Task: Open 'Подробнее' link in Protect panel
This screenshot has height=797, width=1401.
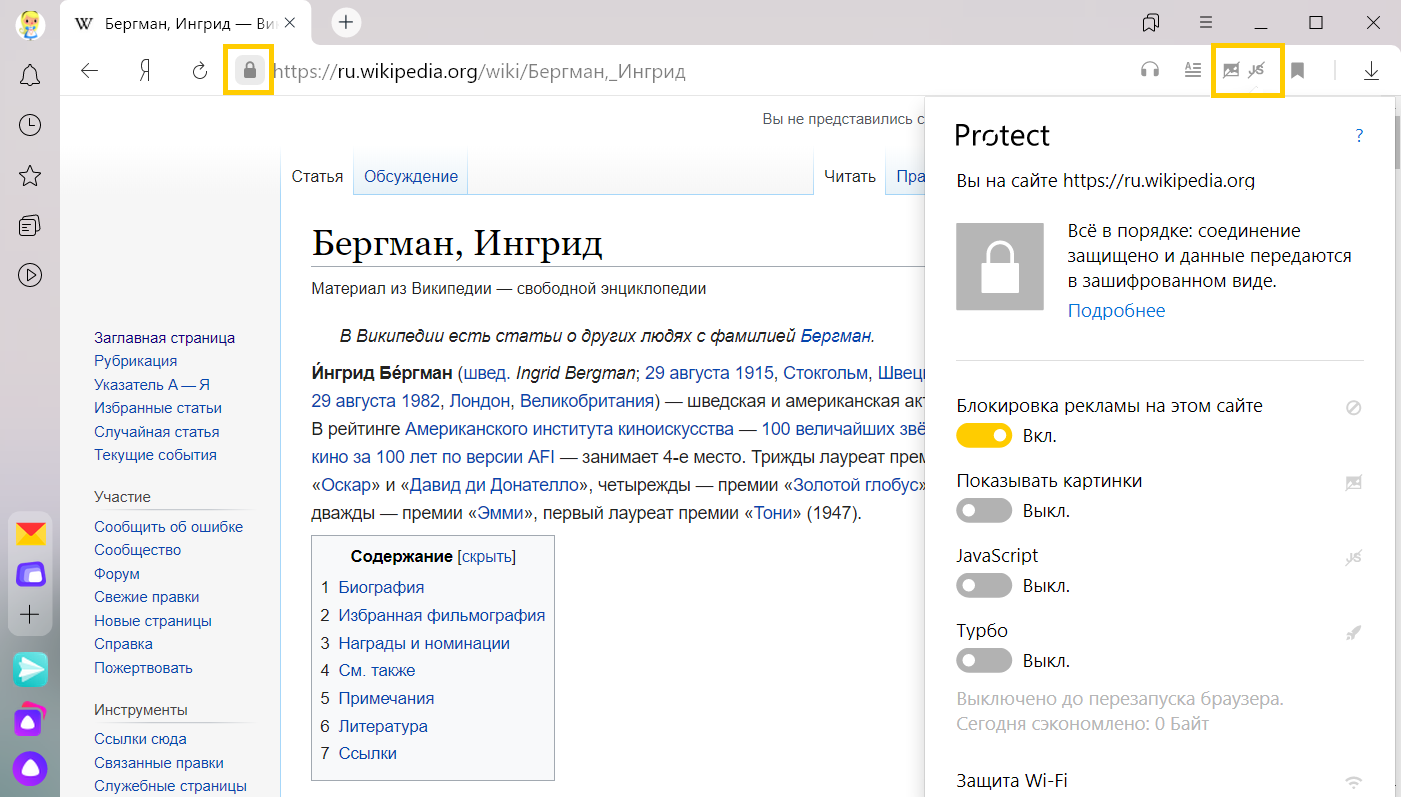Action: 1116,311
